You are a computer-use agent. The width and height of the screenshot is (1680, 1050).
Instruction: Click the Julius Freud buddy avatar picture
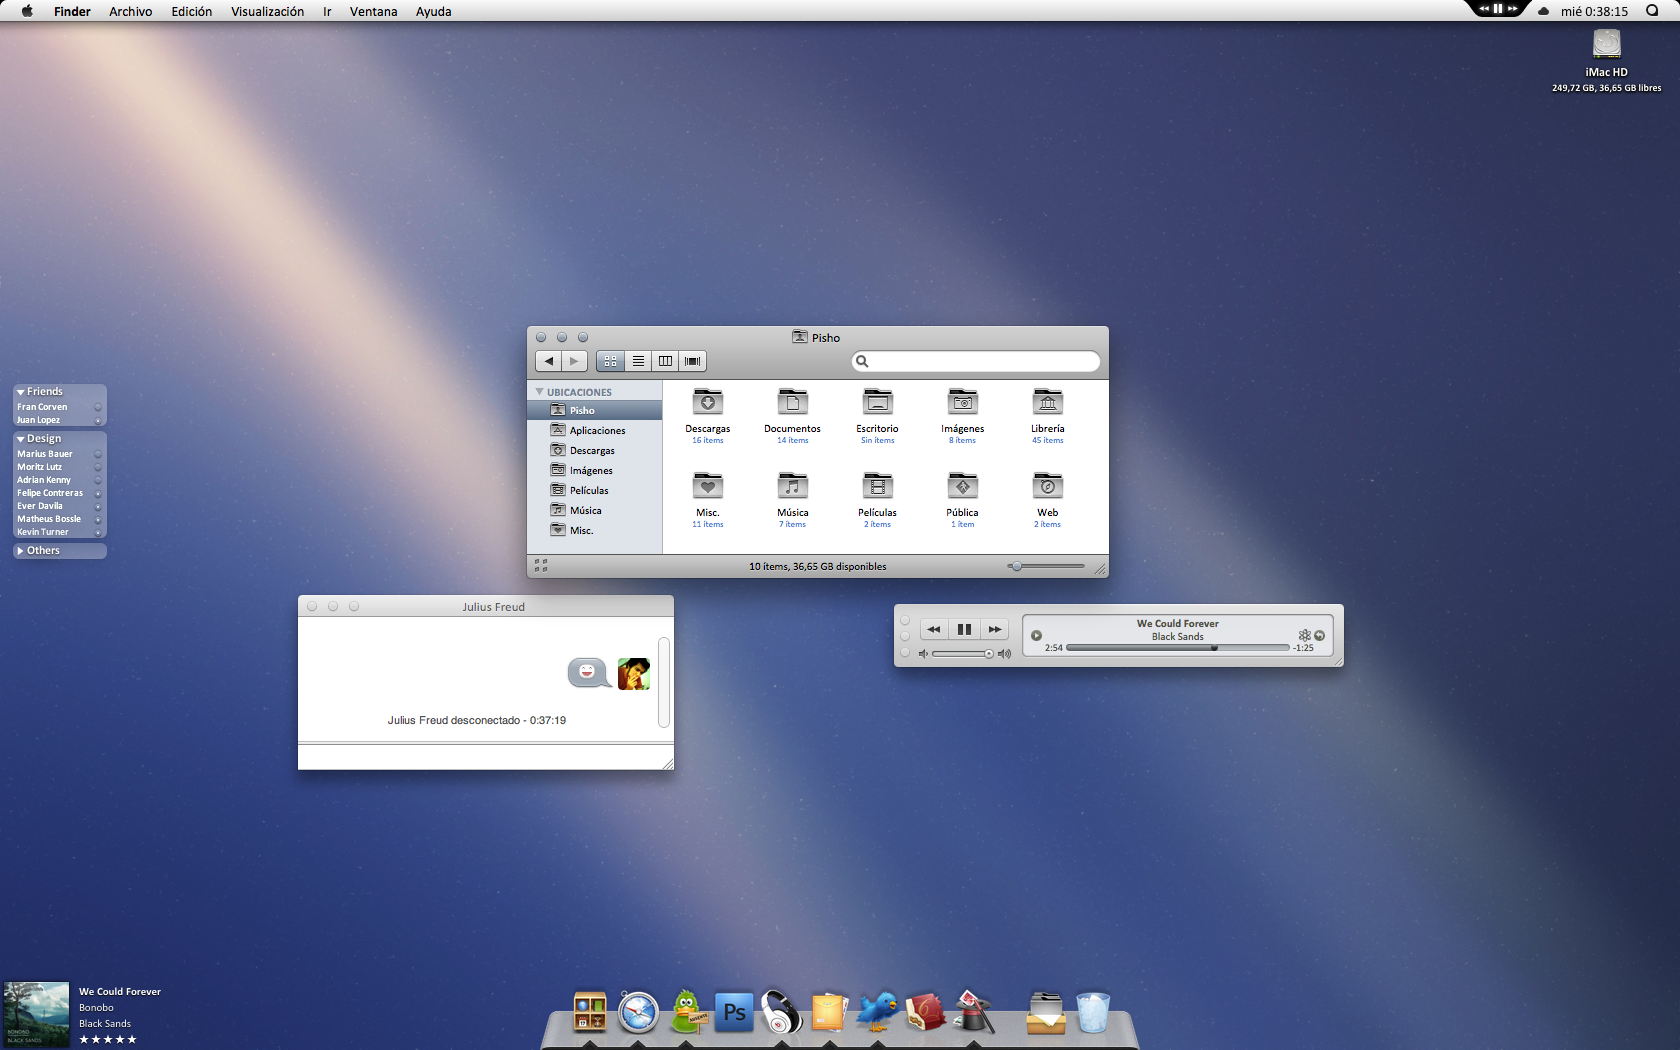pos(634,673)
